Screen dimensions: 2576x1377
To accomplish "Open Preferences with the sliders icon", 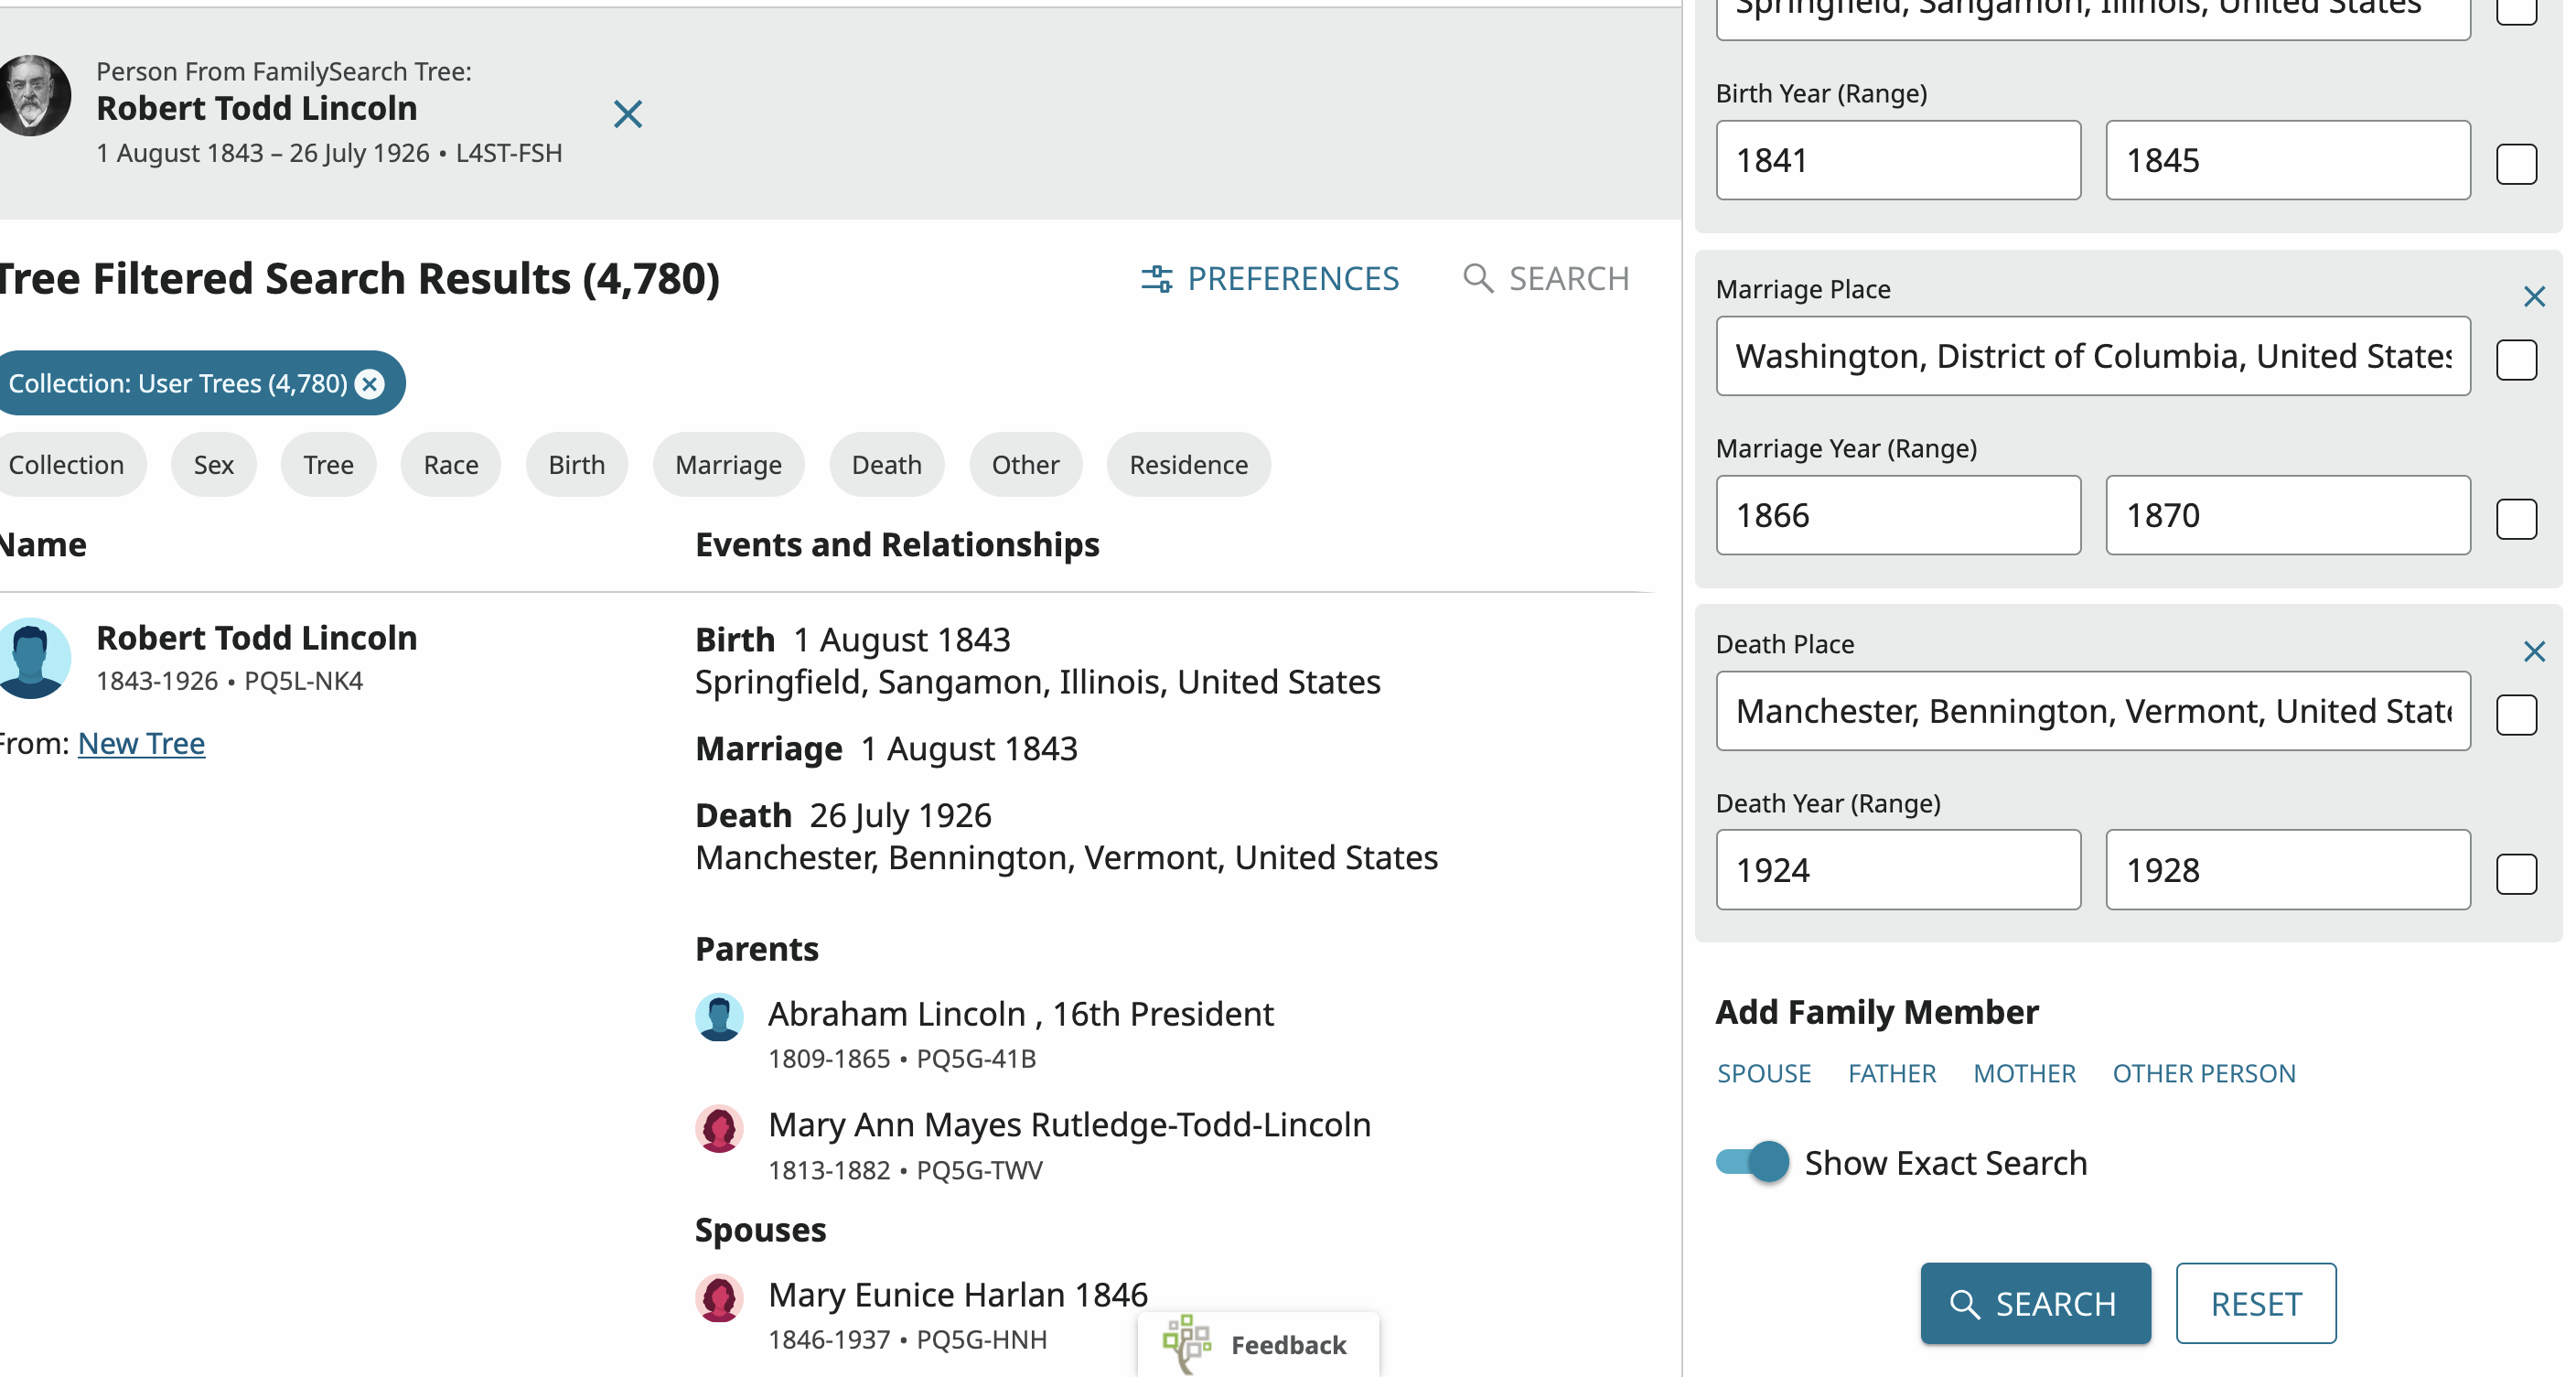I will tap(1270, 278).
